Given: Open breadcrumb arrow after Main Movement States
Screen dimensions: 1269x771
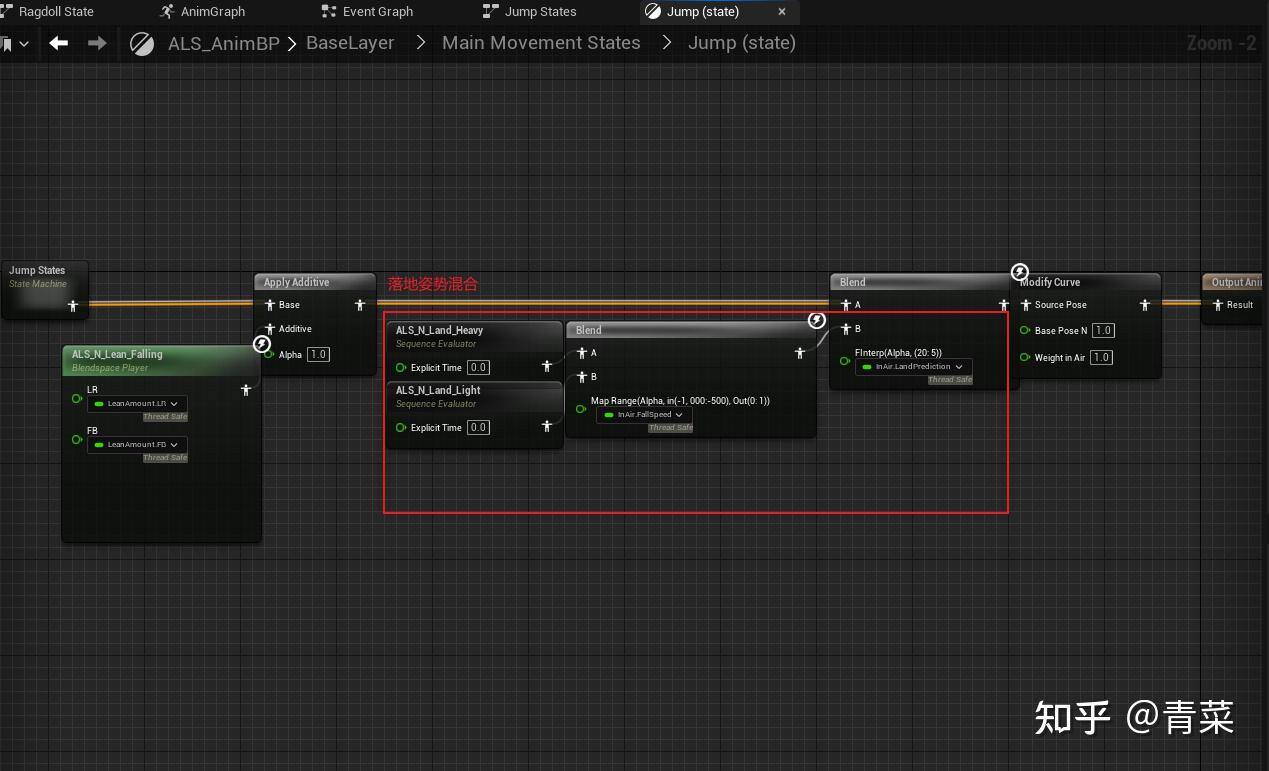Looking at the screenshot, I should (x=666, y=43).
